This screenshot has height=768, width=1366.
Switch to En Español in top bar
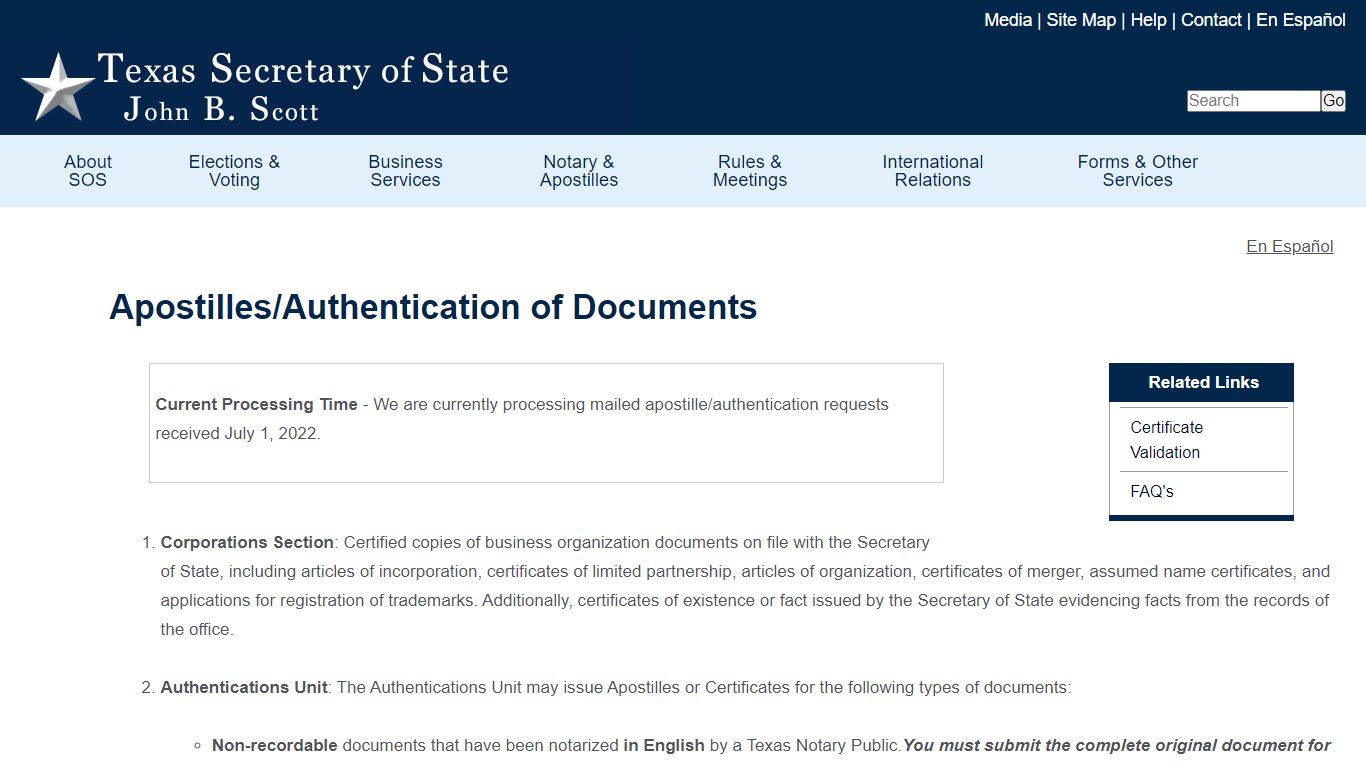(1301, 20)
